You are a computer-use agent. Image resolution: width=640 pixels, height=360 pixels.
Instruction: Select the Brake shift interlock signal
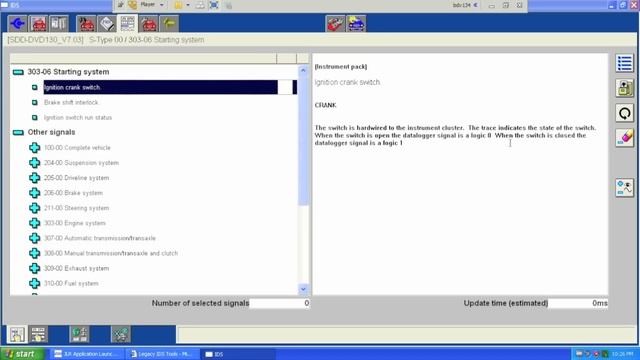71,102
